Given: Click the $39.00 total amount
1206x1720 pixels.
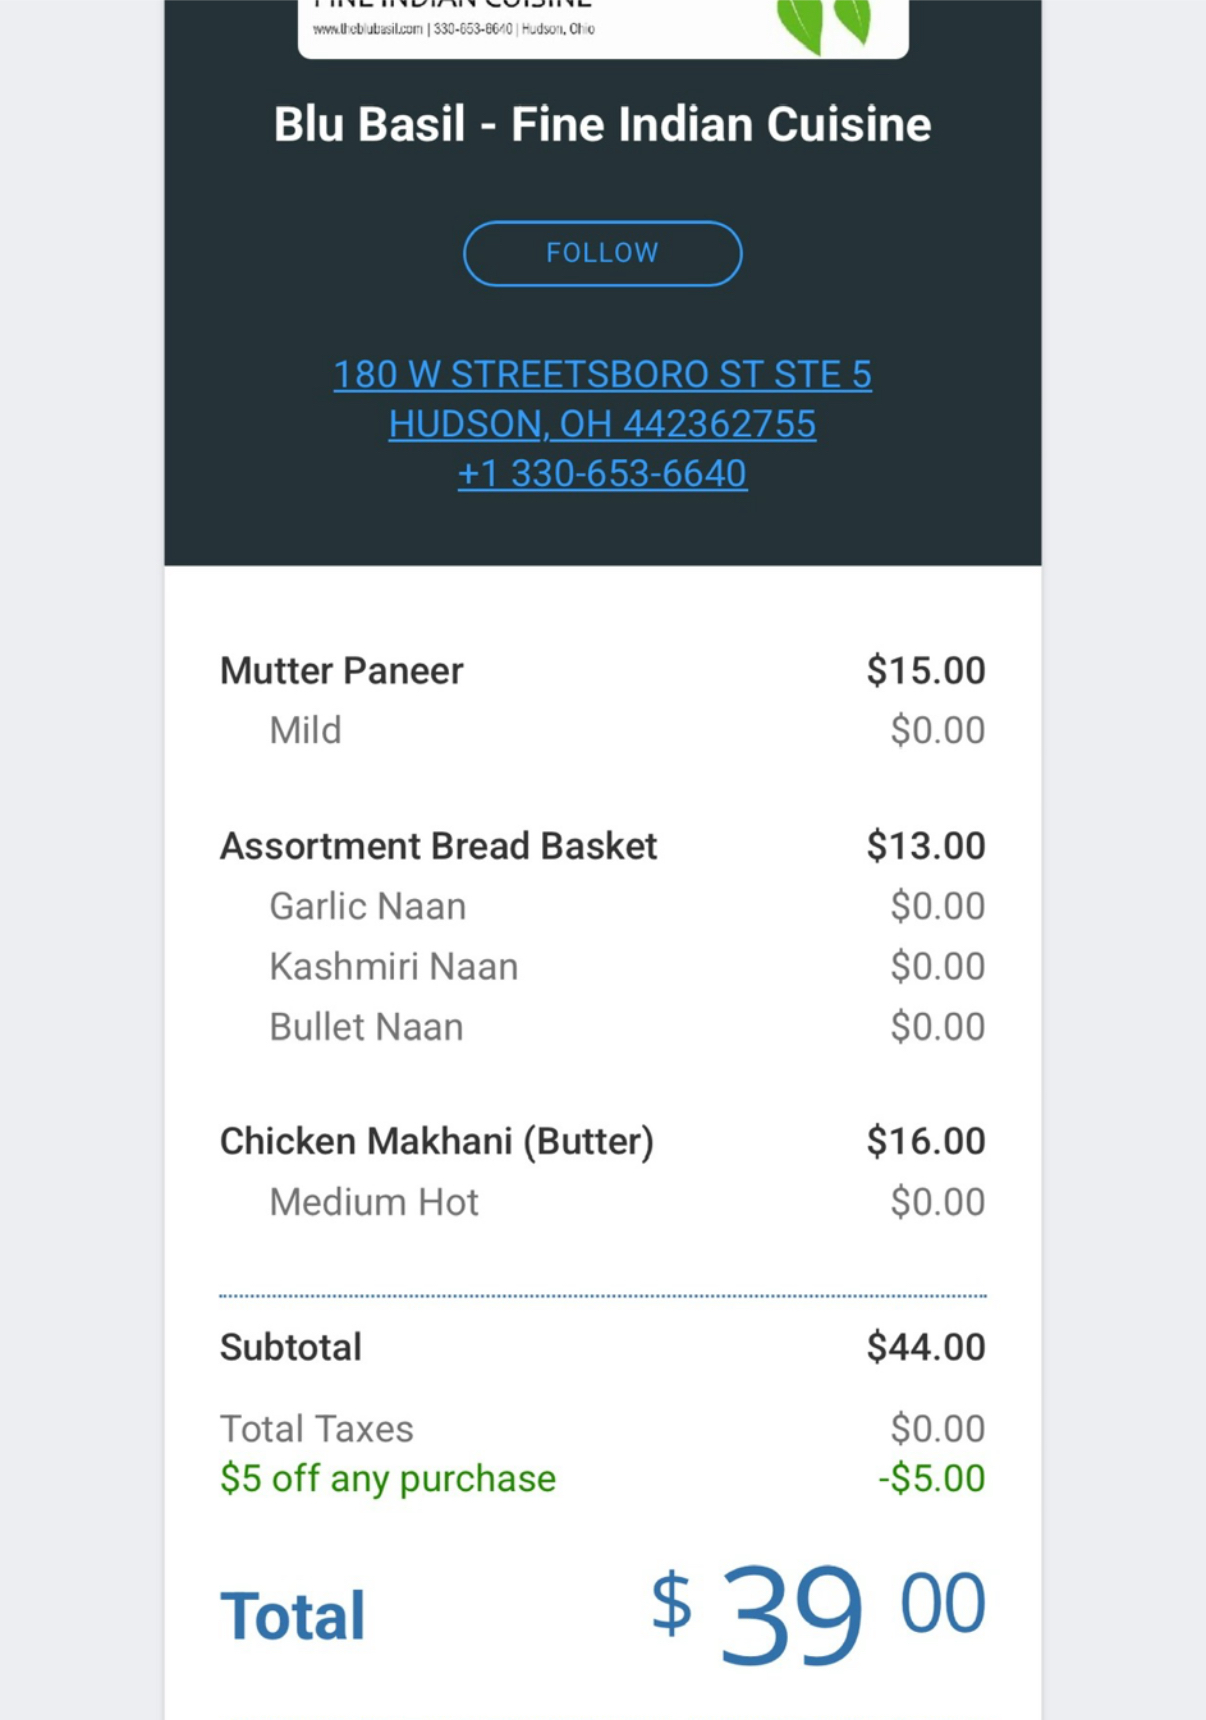Looking at the screenshot, I should (818, 1612).
